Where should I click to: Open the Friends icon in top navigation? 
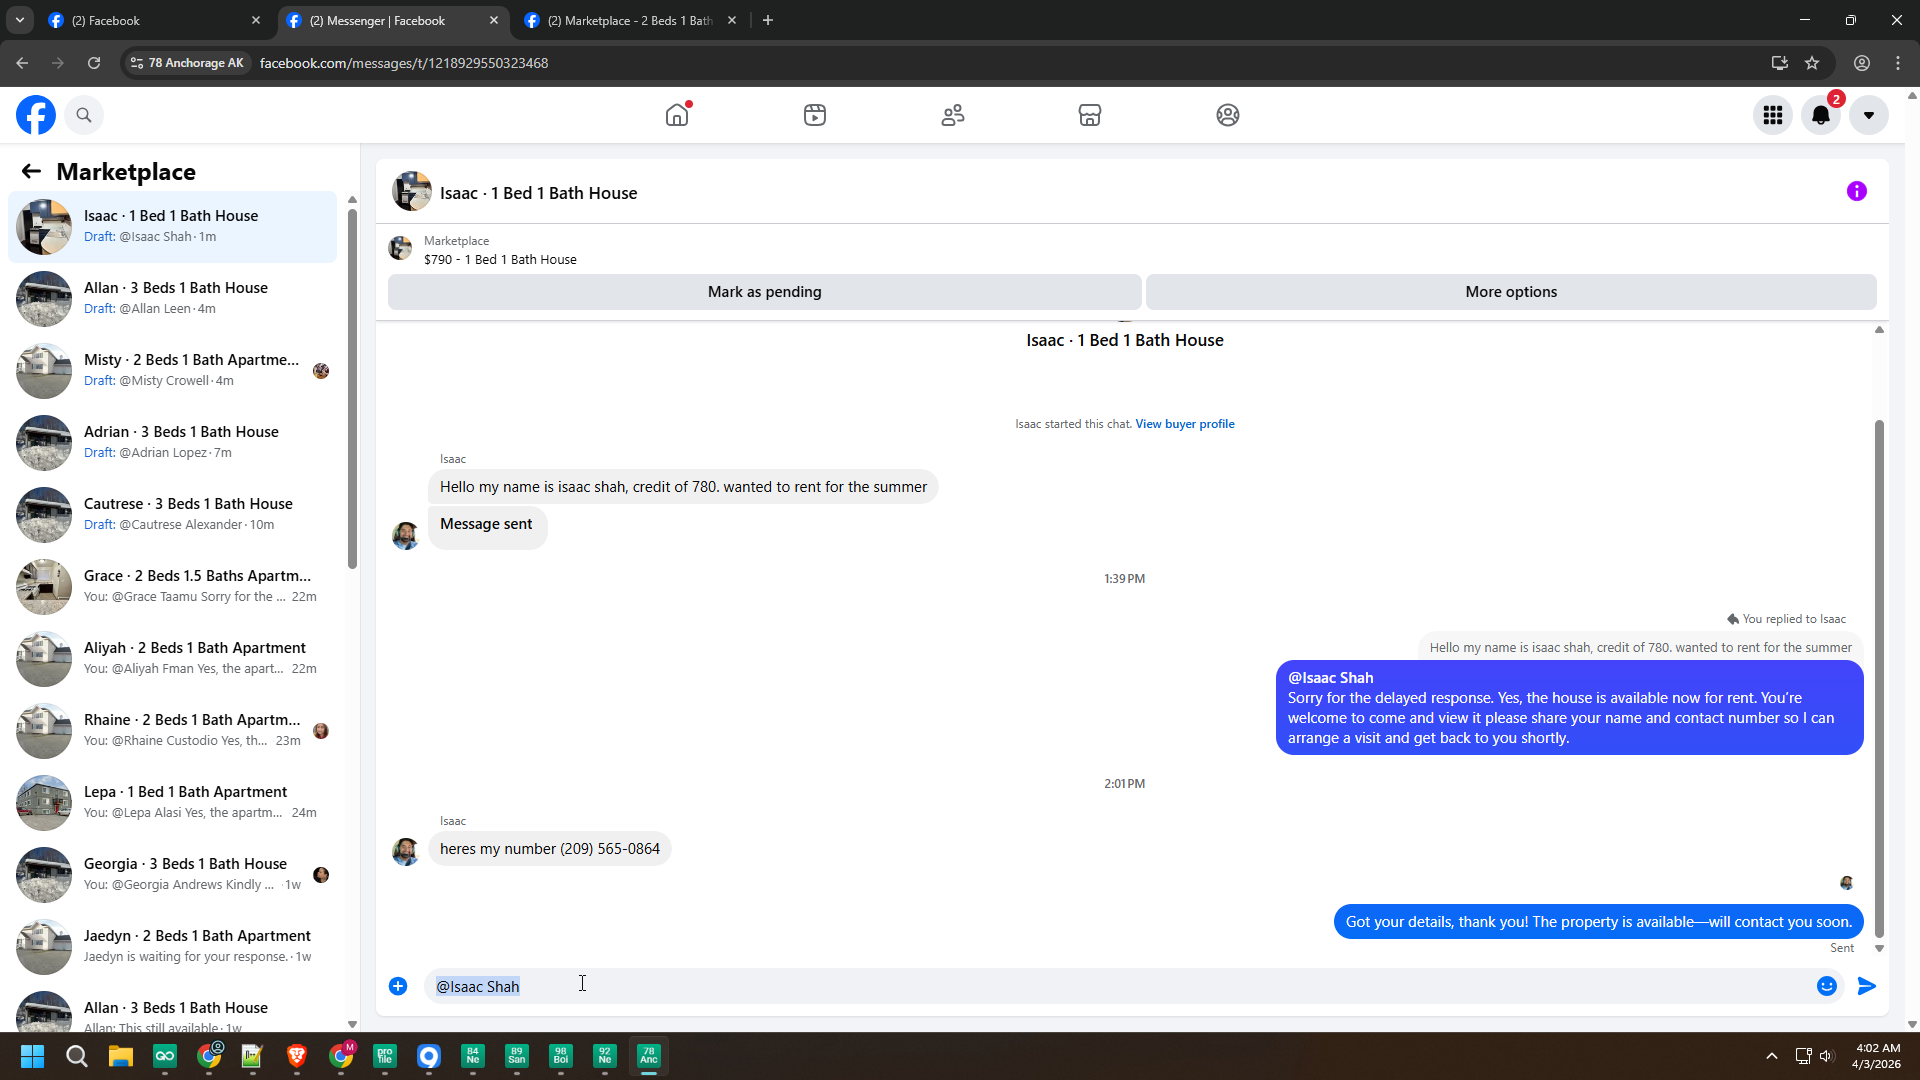tap(953, 115)
